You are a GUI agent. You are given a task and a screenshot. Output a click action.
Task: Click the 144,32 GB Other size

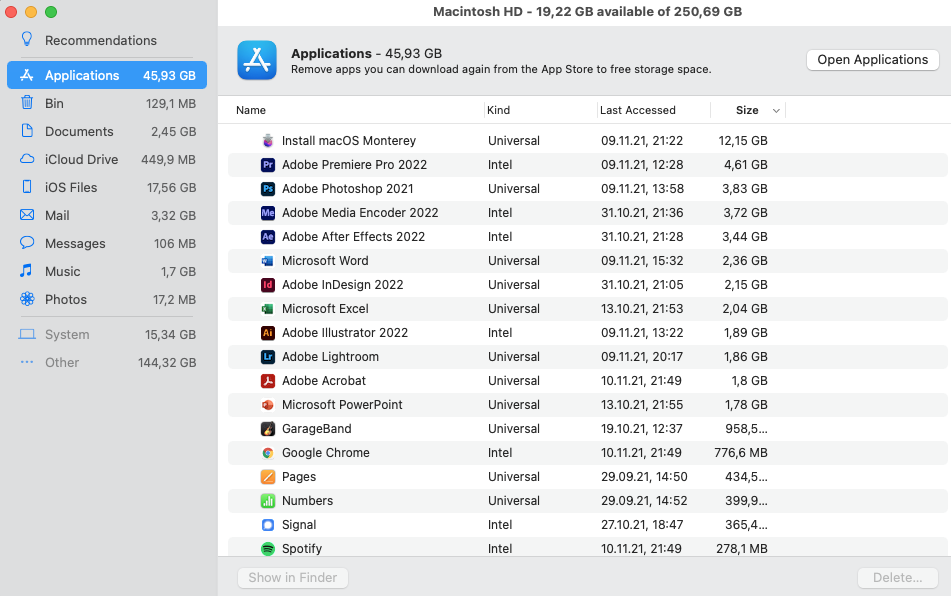pyautogui.click(x=167, y=363)
